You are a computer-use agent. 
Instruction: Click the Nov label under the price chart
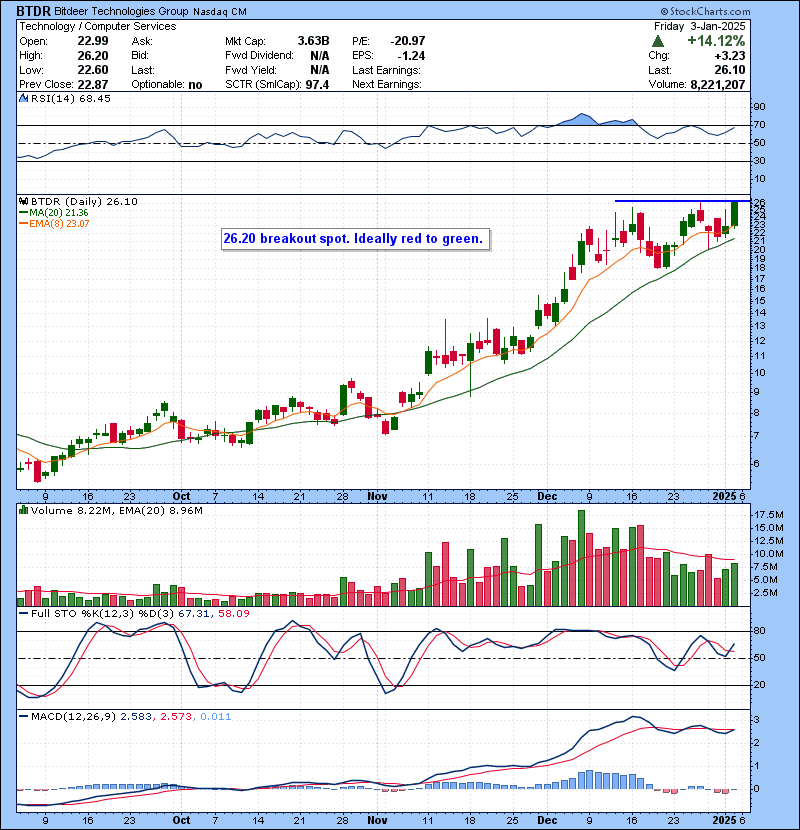(377, 497)
